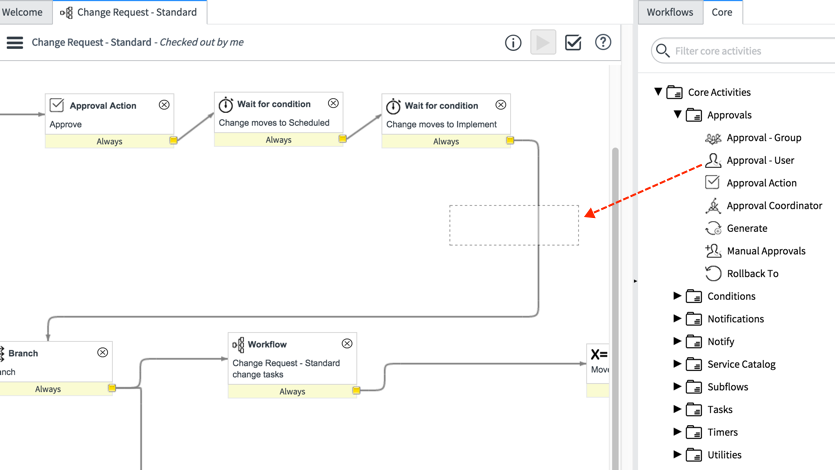
Task: Select the Generate activity icon
Action: 714,228
